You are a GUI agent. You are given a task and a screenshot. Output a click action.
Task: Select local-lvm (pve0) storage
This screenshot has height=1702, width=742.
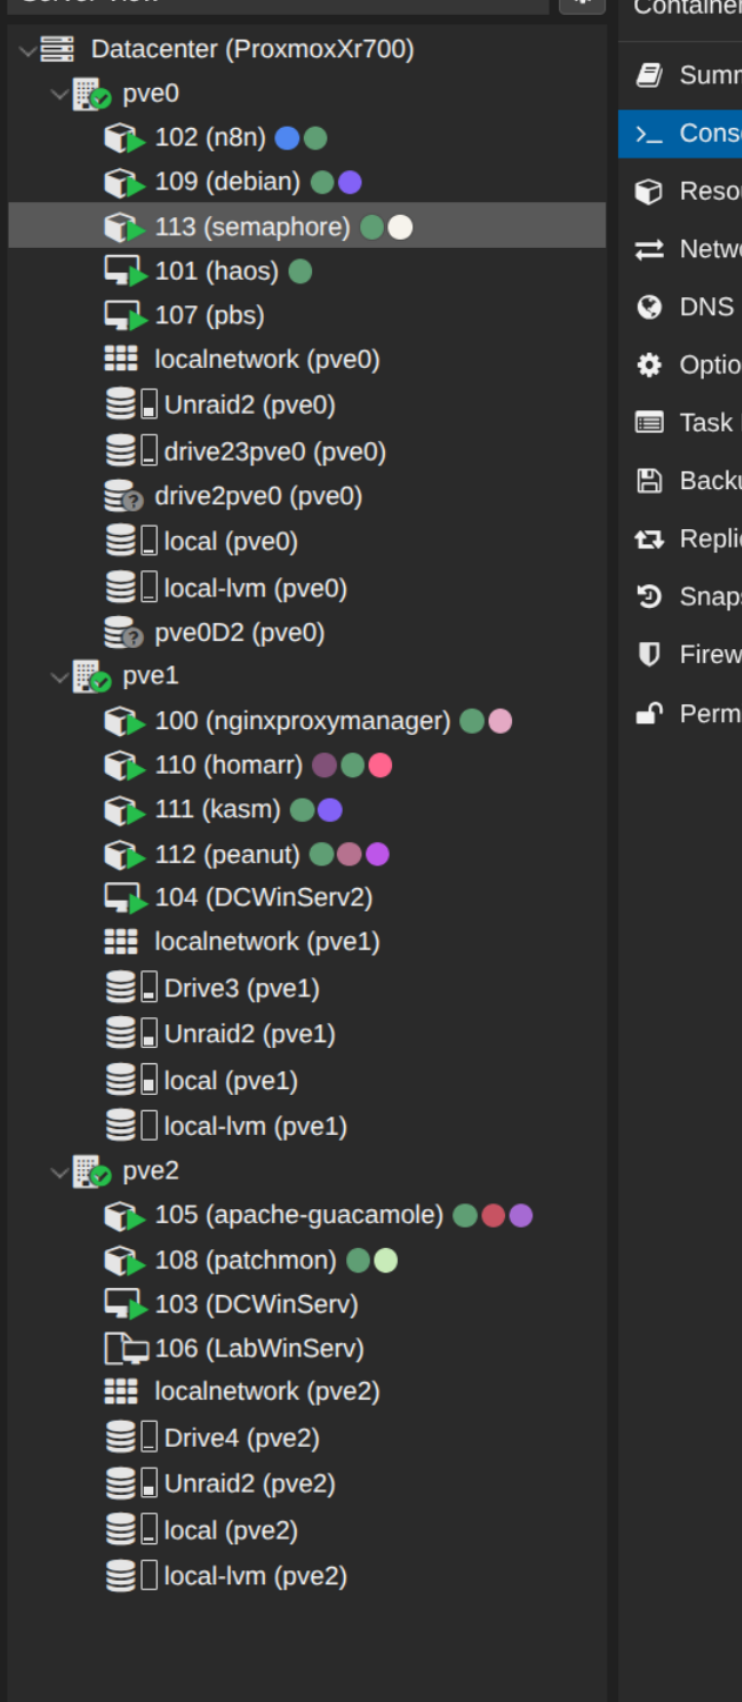[307, 587]
